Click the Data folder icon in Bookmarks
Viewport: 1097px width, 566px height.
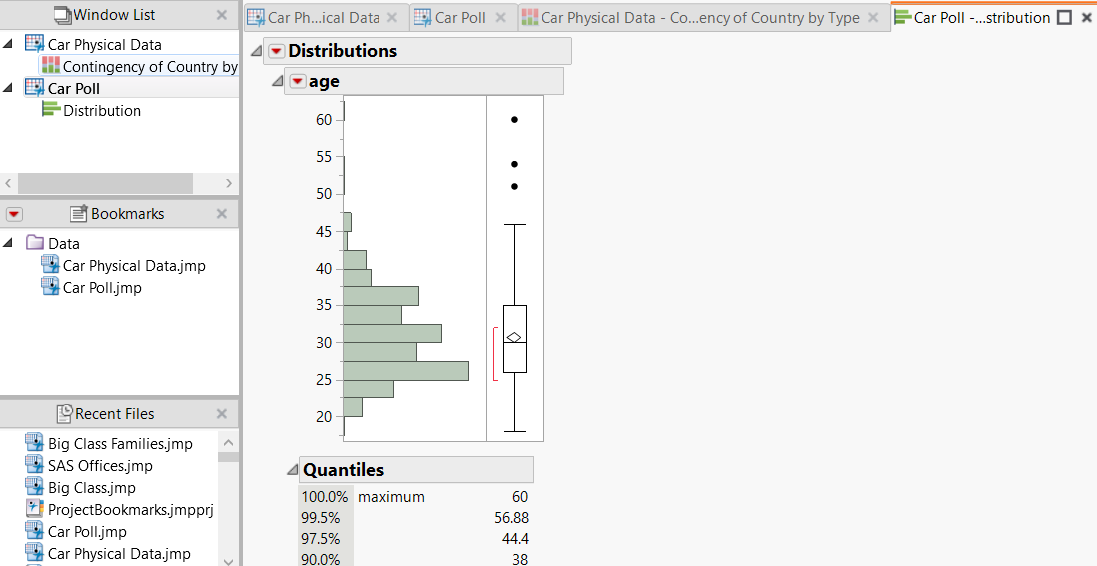(x=34, y=243)
